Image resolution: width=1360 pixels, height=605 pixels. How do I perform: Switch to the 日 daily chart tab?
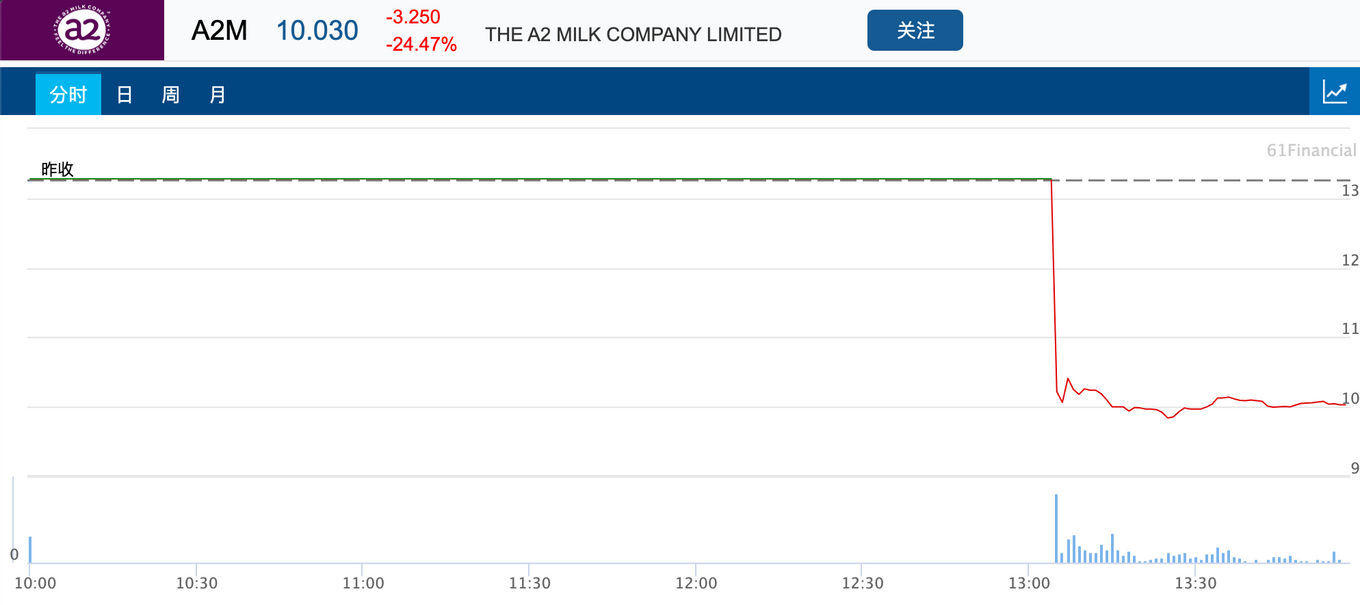point(124,95)
